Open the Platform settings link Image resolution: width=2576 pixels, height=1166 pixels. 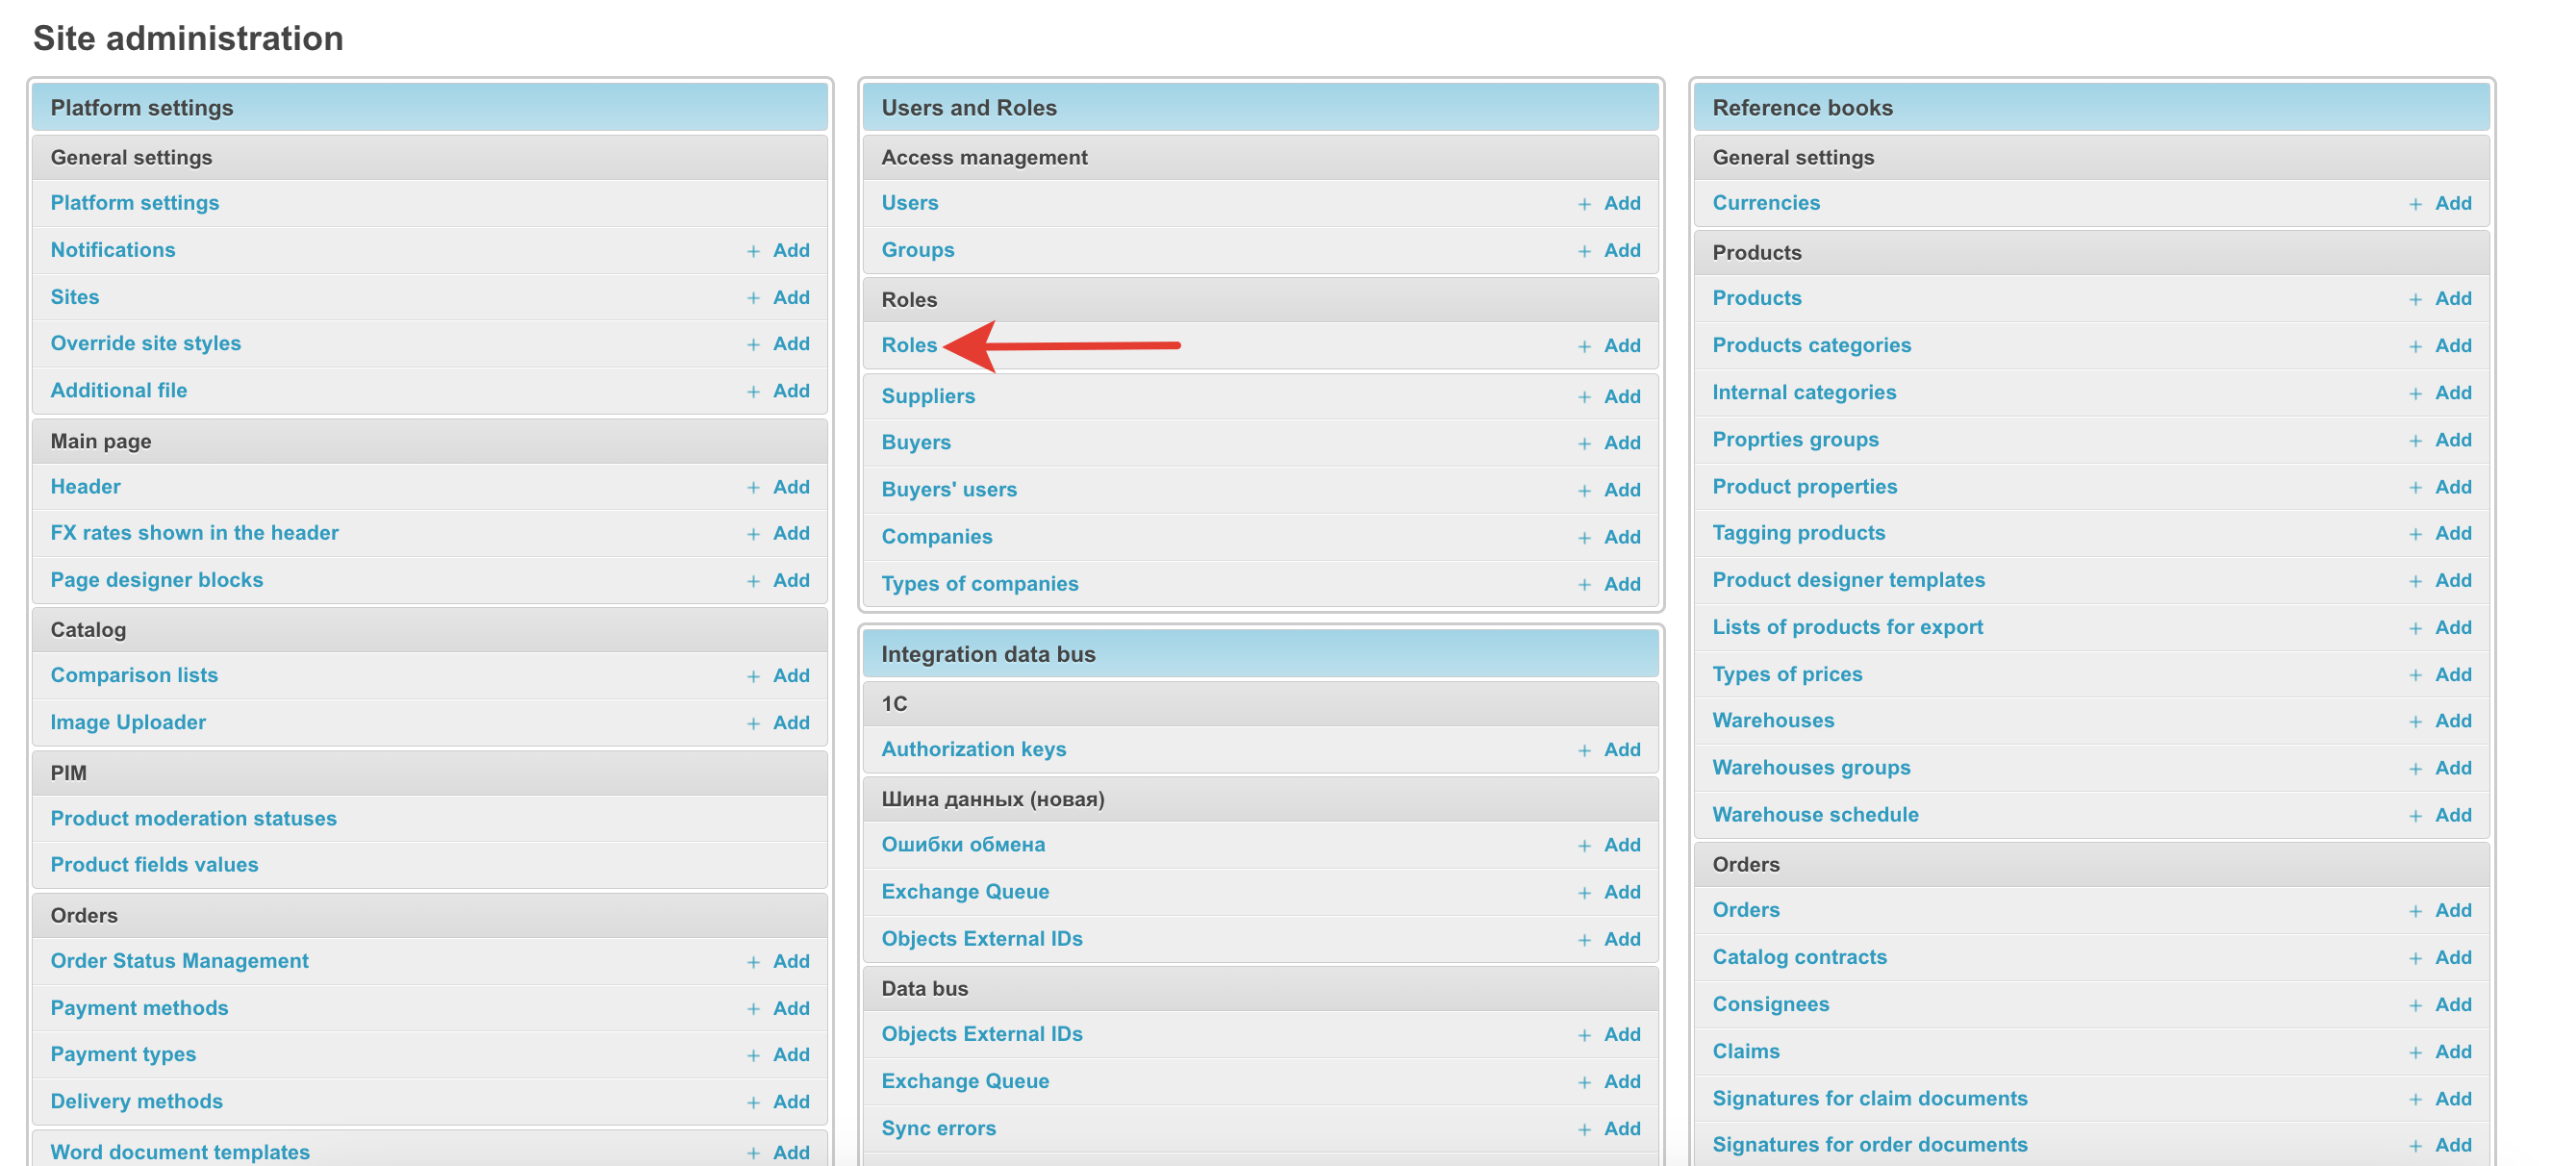pos(134,203)
